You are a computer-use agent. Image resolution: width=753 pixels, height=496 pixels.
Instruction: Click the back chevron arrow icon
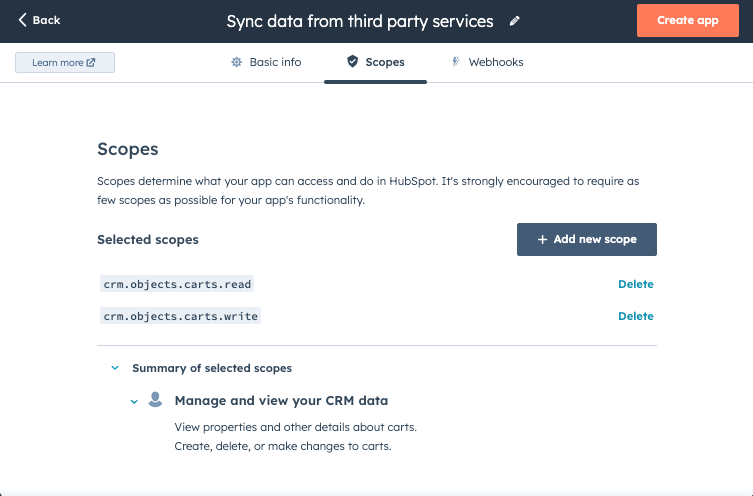[22, 20]
